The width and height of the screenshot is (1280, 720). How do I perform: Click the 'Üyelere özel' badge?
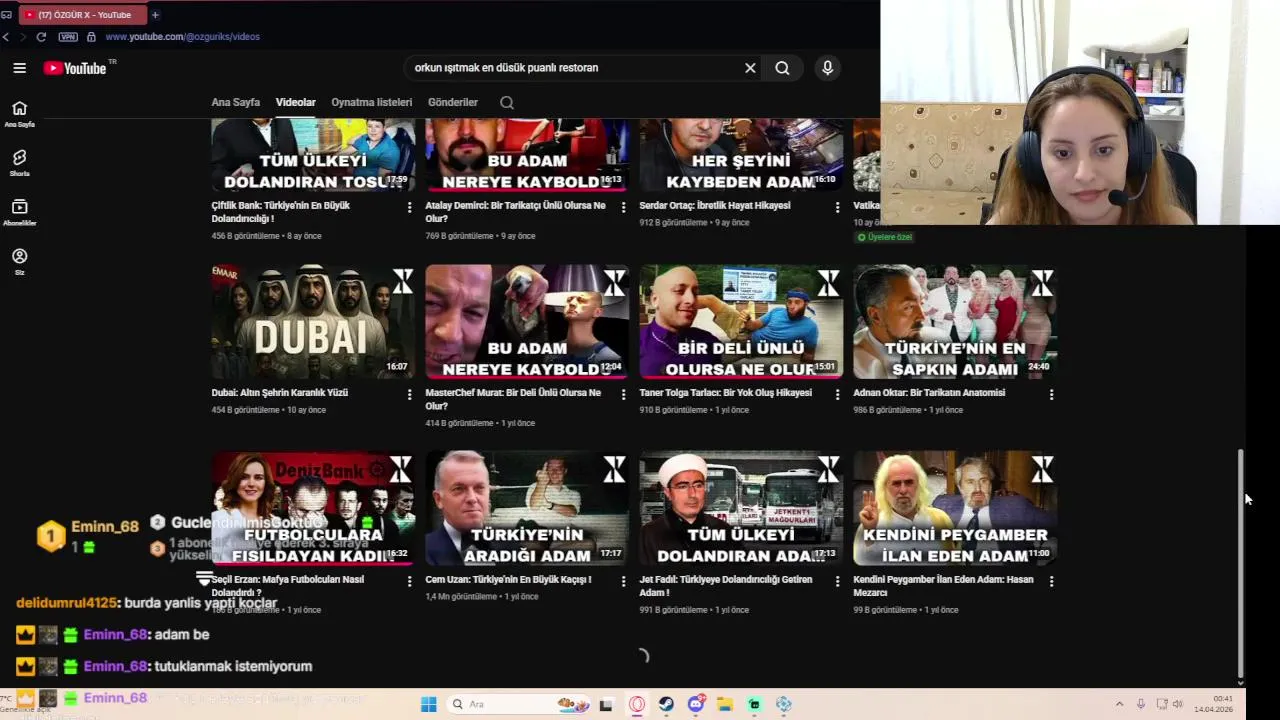click(x=884, y=237)
